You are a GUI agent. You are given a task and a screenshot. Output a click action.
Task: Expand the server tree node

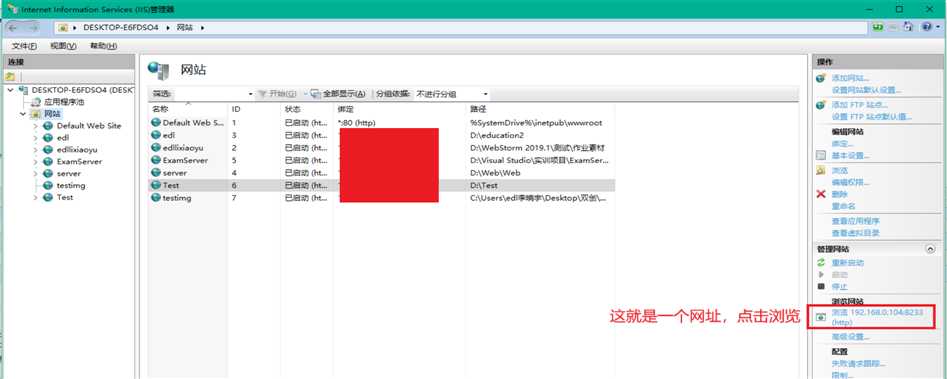click(36, 174)
